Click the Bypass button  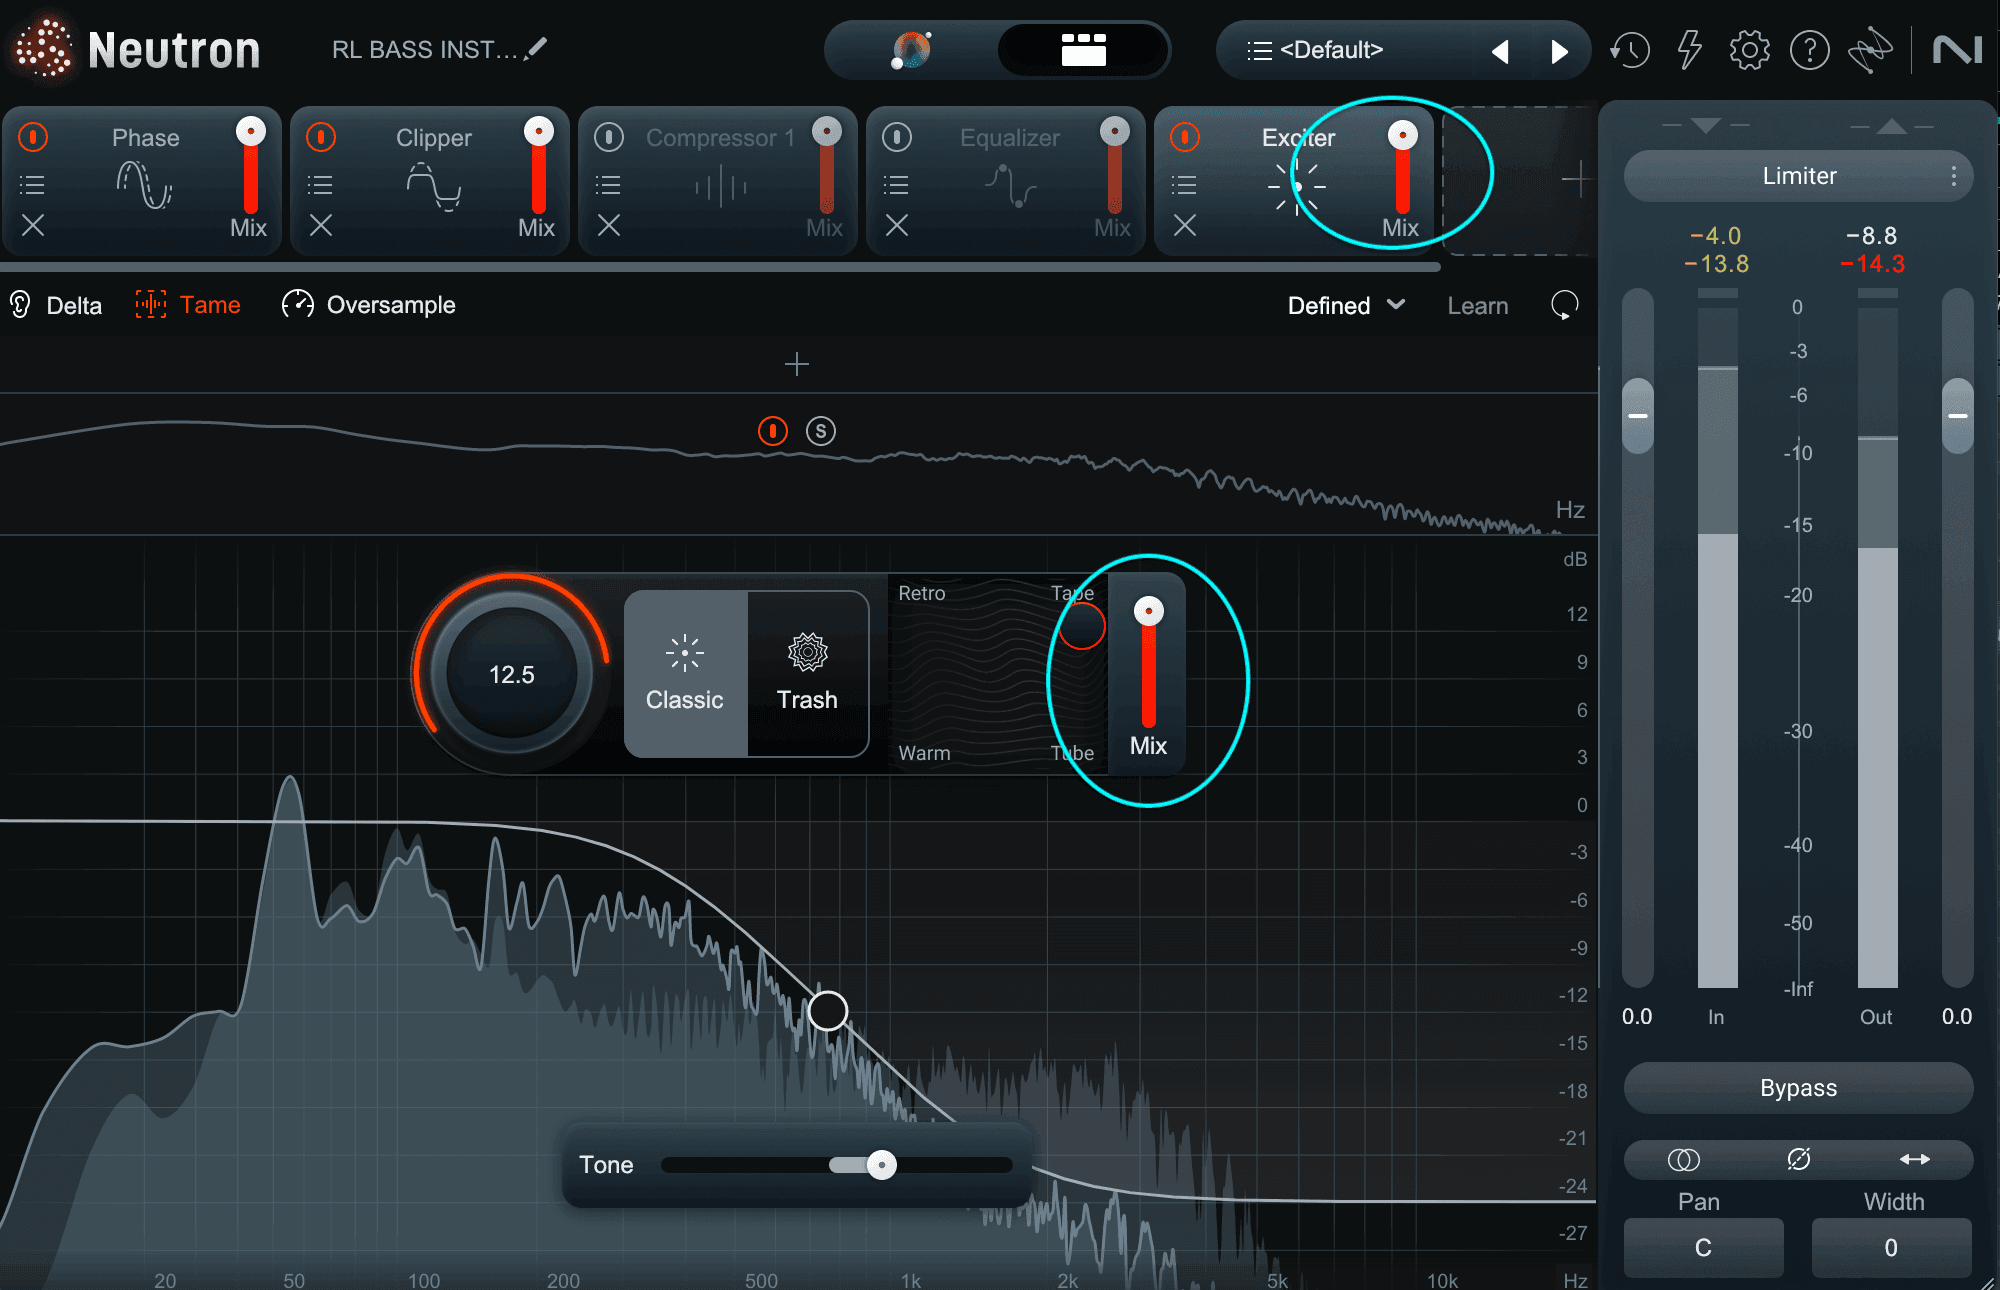pyautogui.click(x=1798, y=1088)
